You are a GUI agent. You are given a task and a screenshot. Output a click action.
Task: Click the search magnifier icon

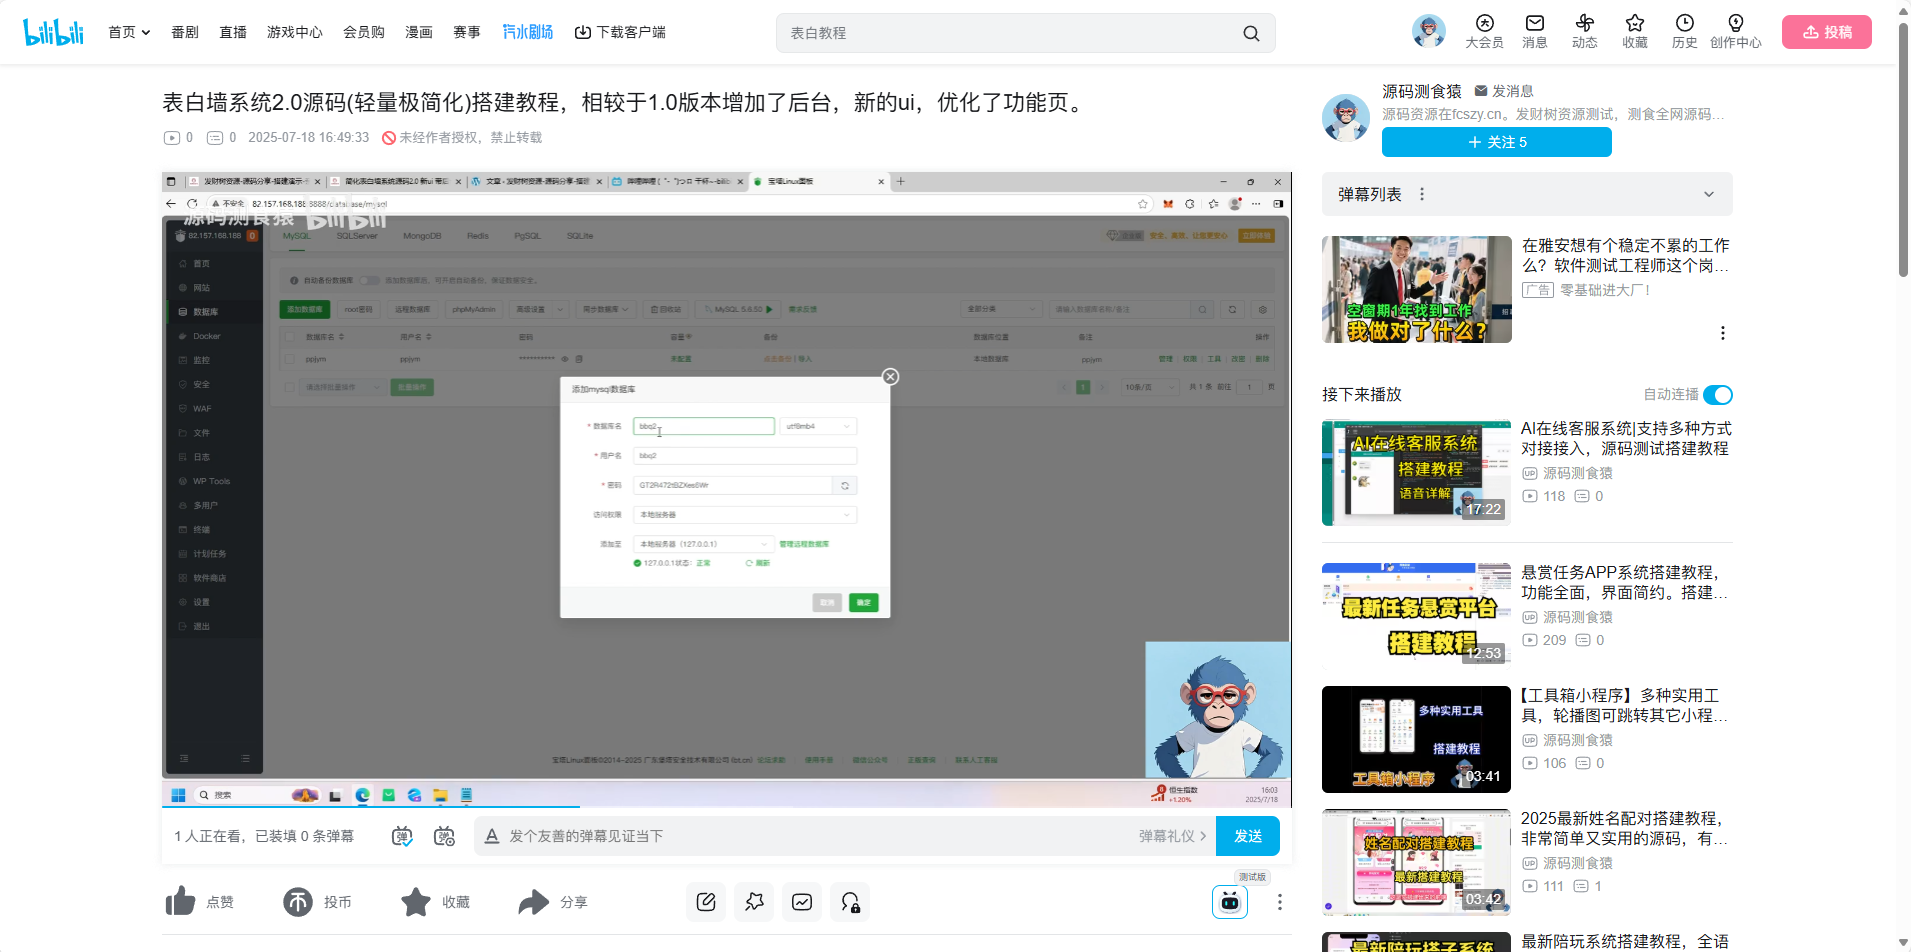(1251, 33)
